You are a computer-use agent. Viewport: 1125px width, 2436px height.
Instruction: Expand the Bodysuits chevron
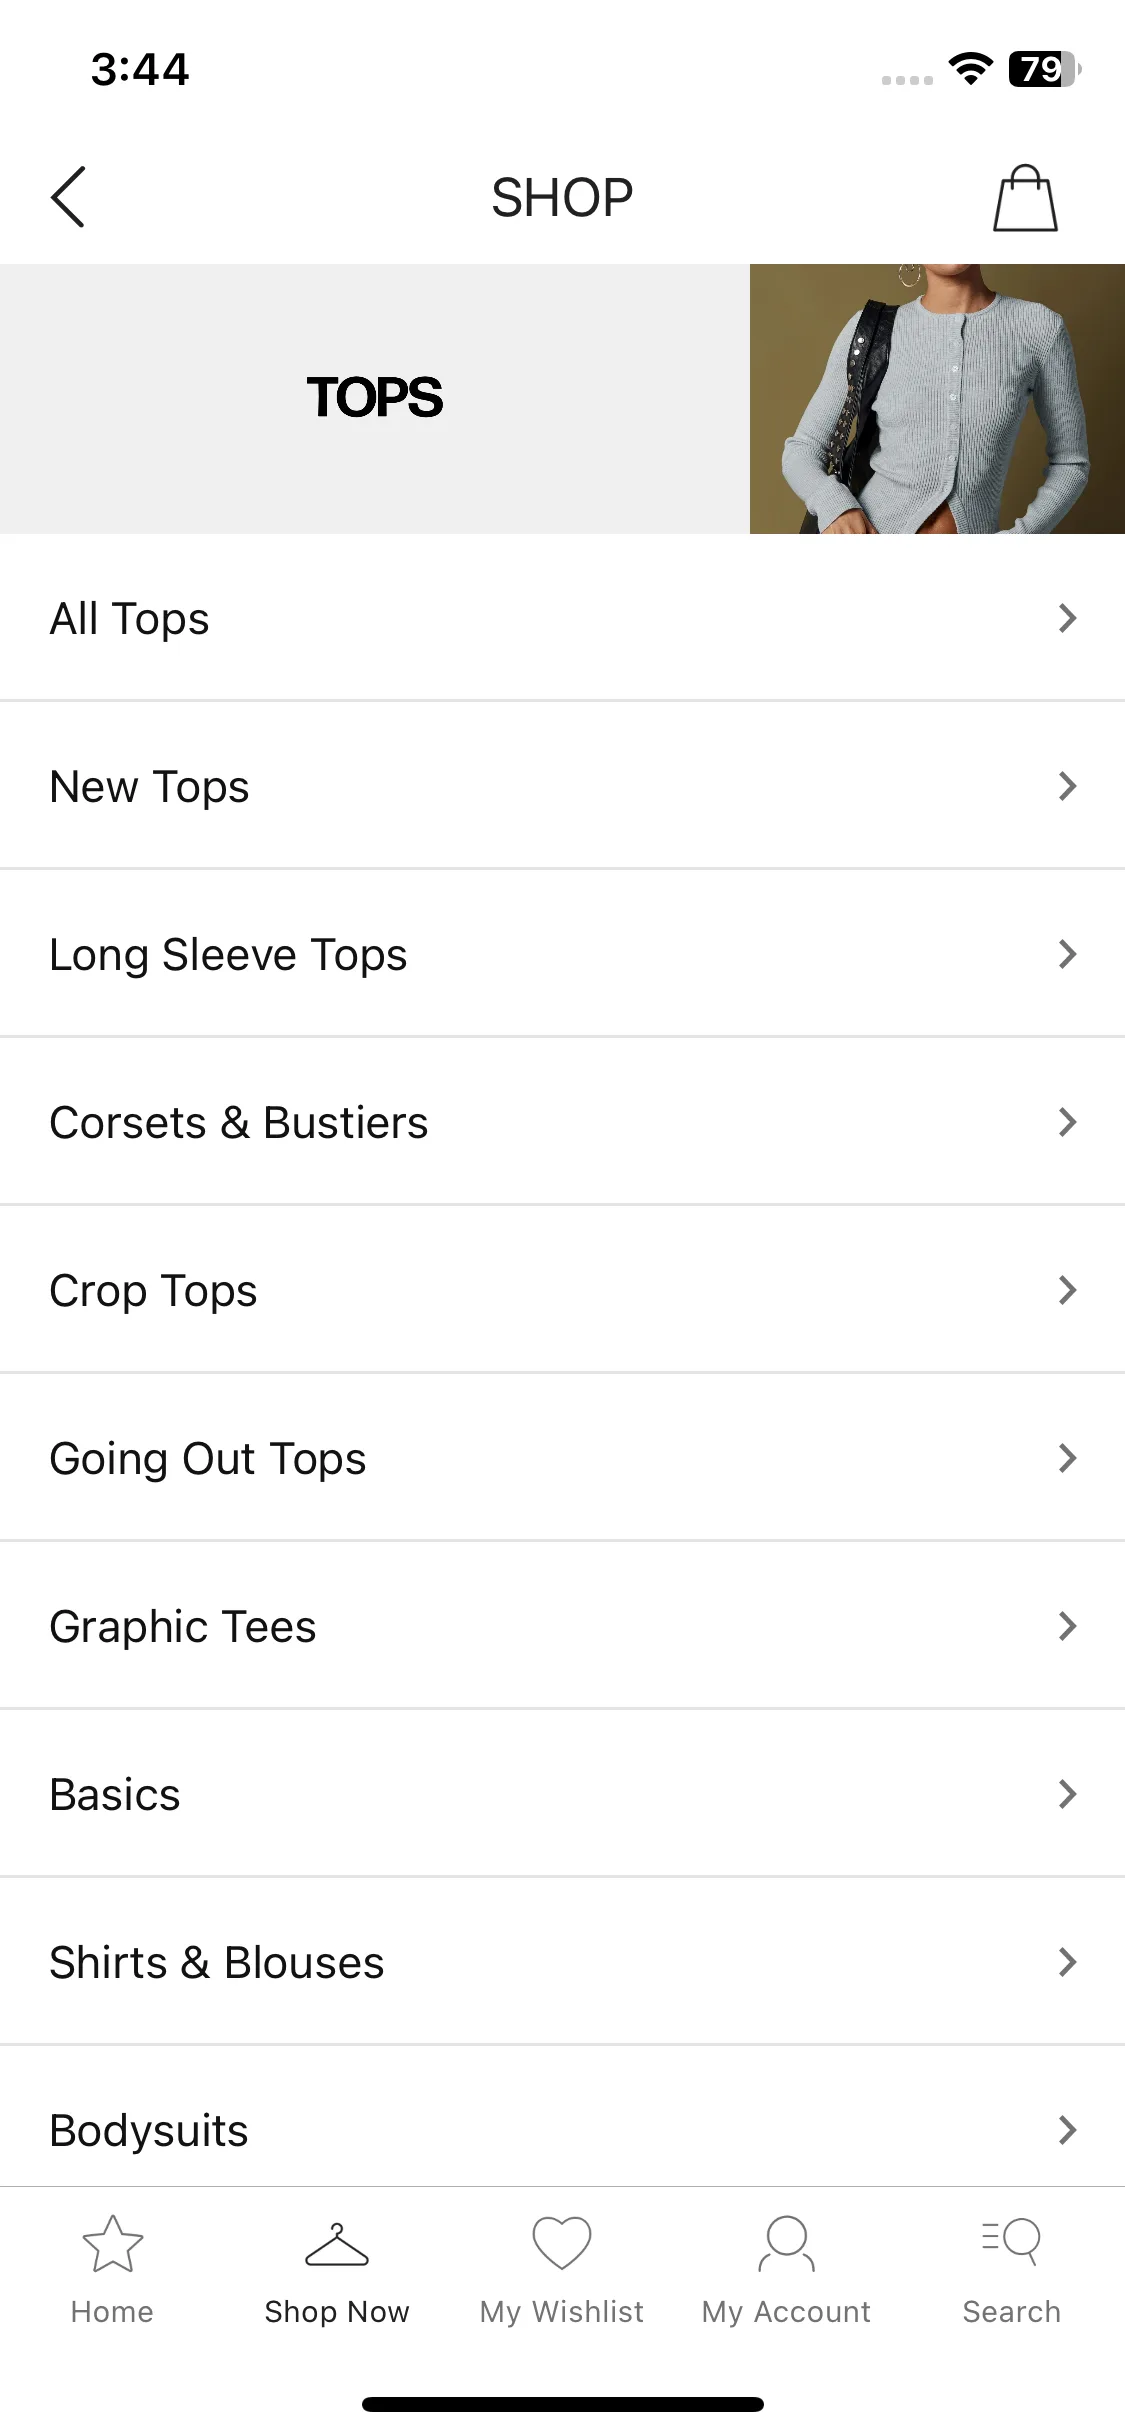coord(1067,2130)
